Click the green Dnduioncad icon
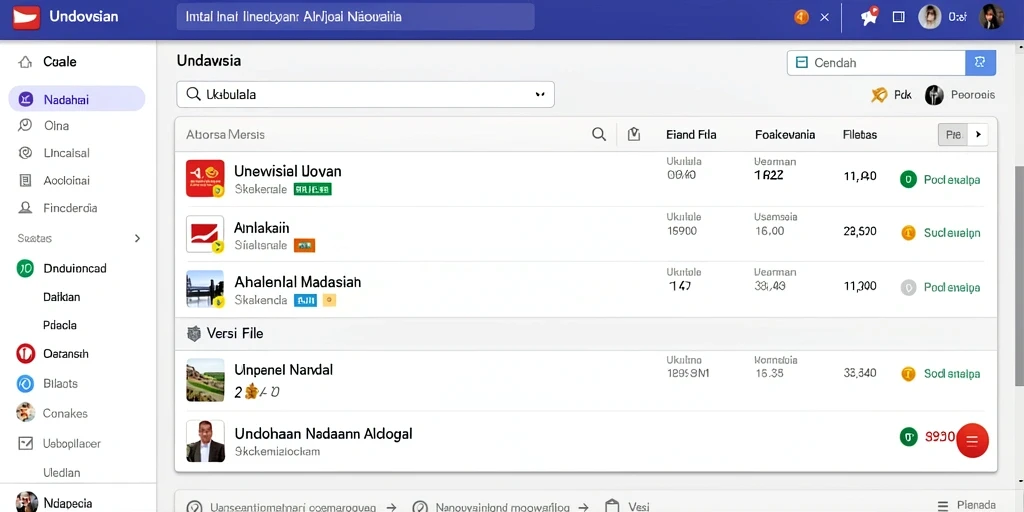 [25, 268]
